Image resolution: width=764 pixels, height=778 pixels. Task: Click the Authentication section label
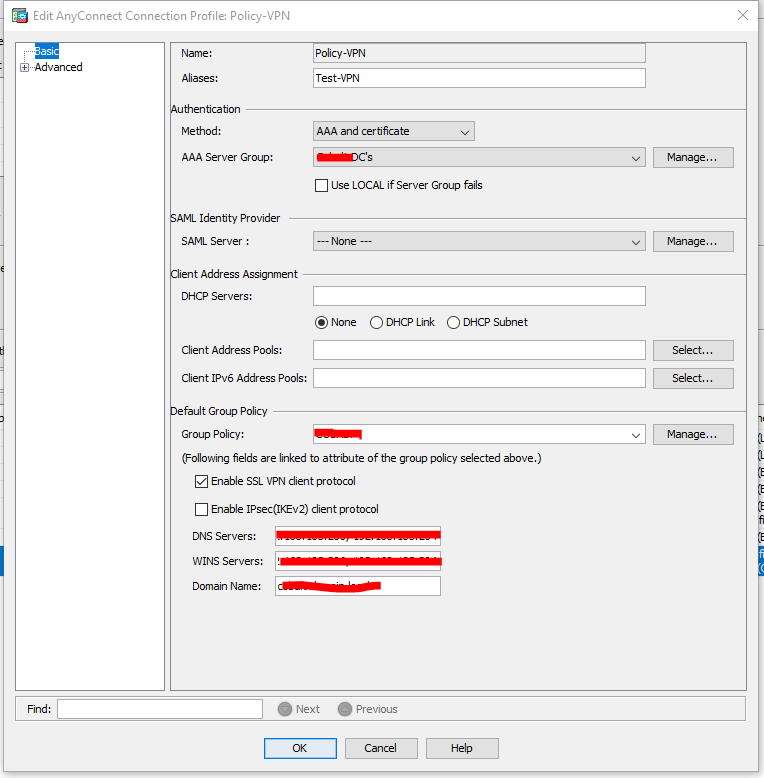(205, 109)
